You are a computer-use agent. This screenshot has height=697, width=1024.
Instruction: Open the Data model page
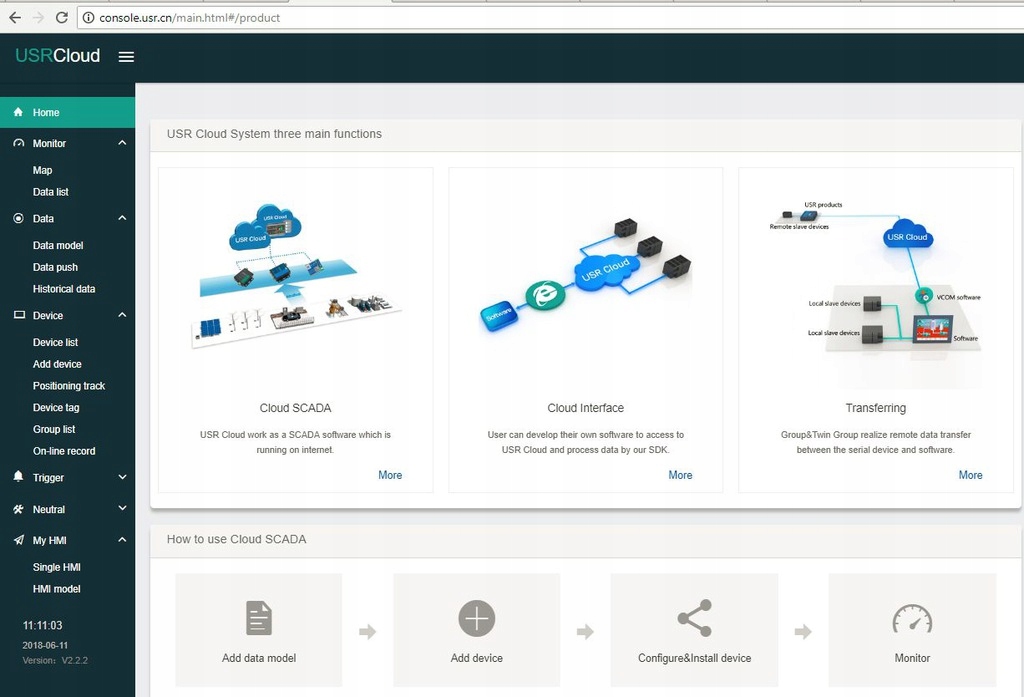coord(58,246)
